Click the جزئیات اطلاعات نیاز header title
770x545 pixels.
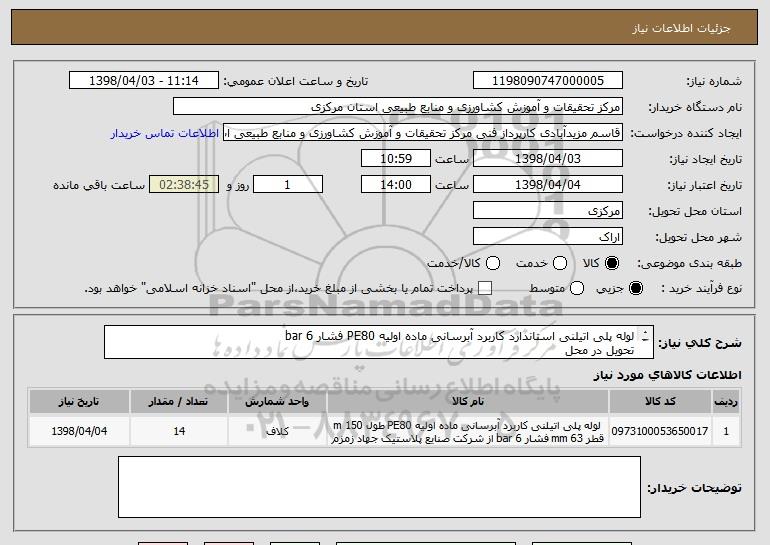(681, 28)
